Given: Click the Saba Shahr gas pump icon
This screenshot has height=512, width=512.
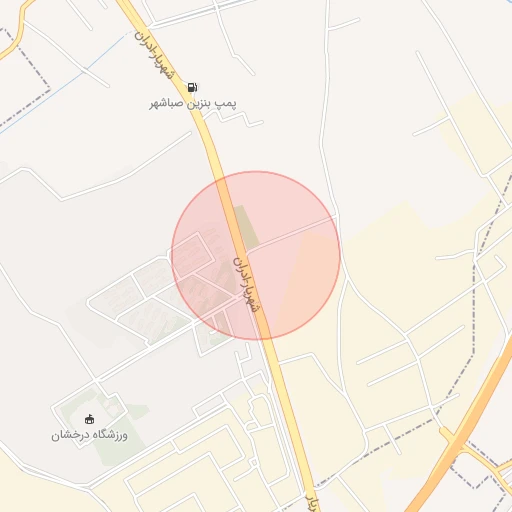Looking at the screenshot, I should point(192,87).
